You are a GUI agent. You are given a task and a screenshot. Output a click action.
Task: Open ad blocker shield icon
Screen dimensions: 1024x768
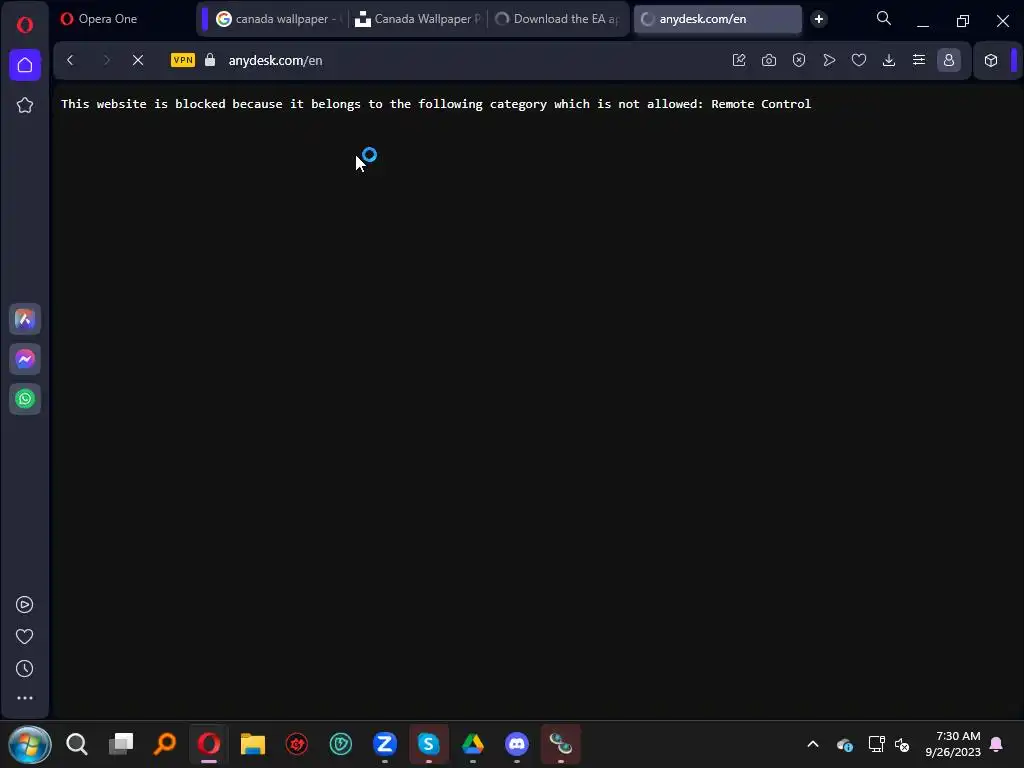[x=799, y=60]
